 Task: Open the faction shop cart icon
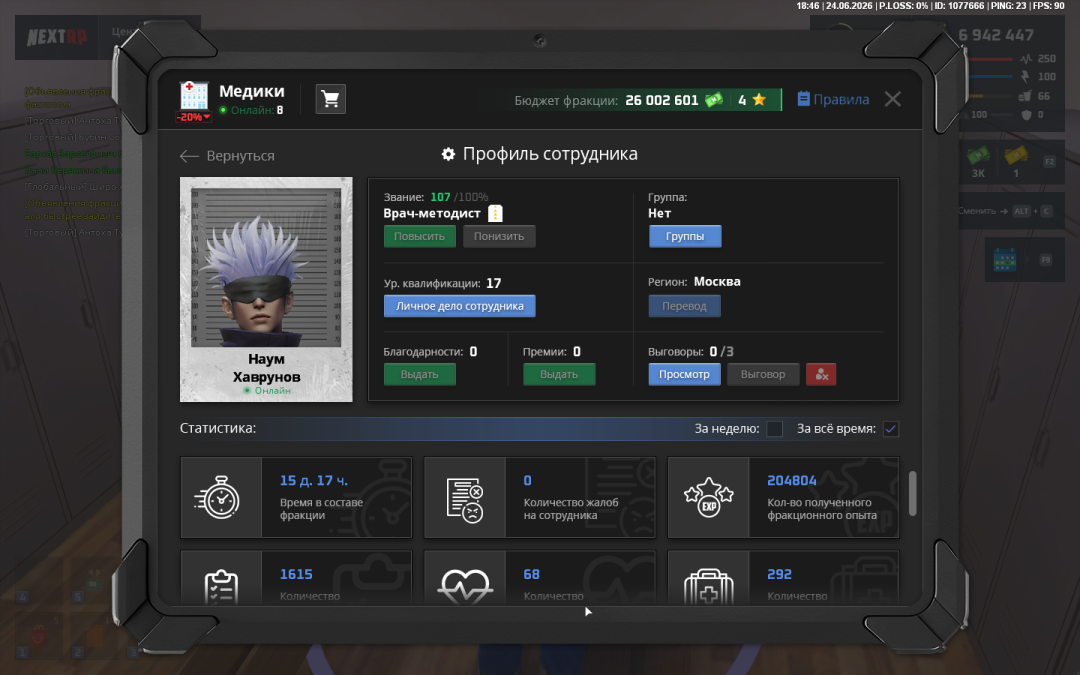tap(331, 99)
